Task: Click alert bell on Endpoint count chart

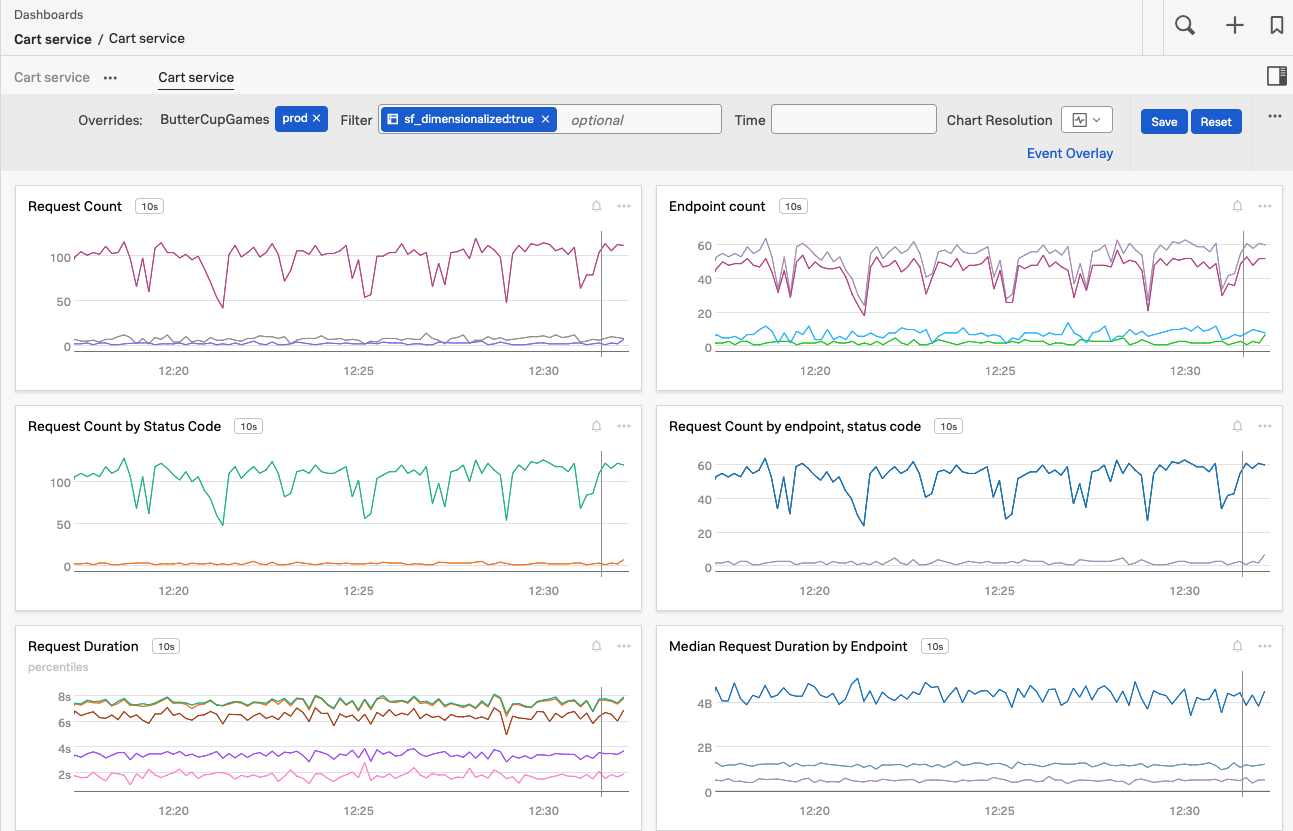Action: 1238,206
